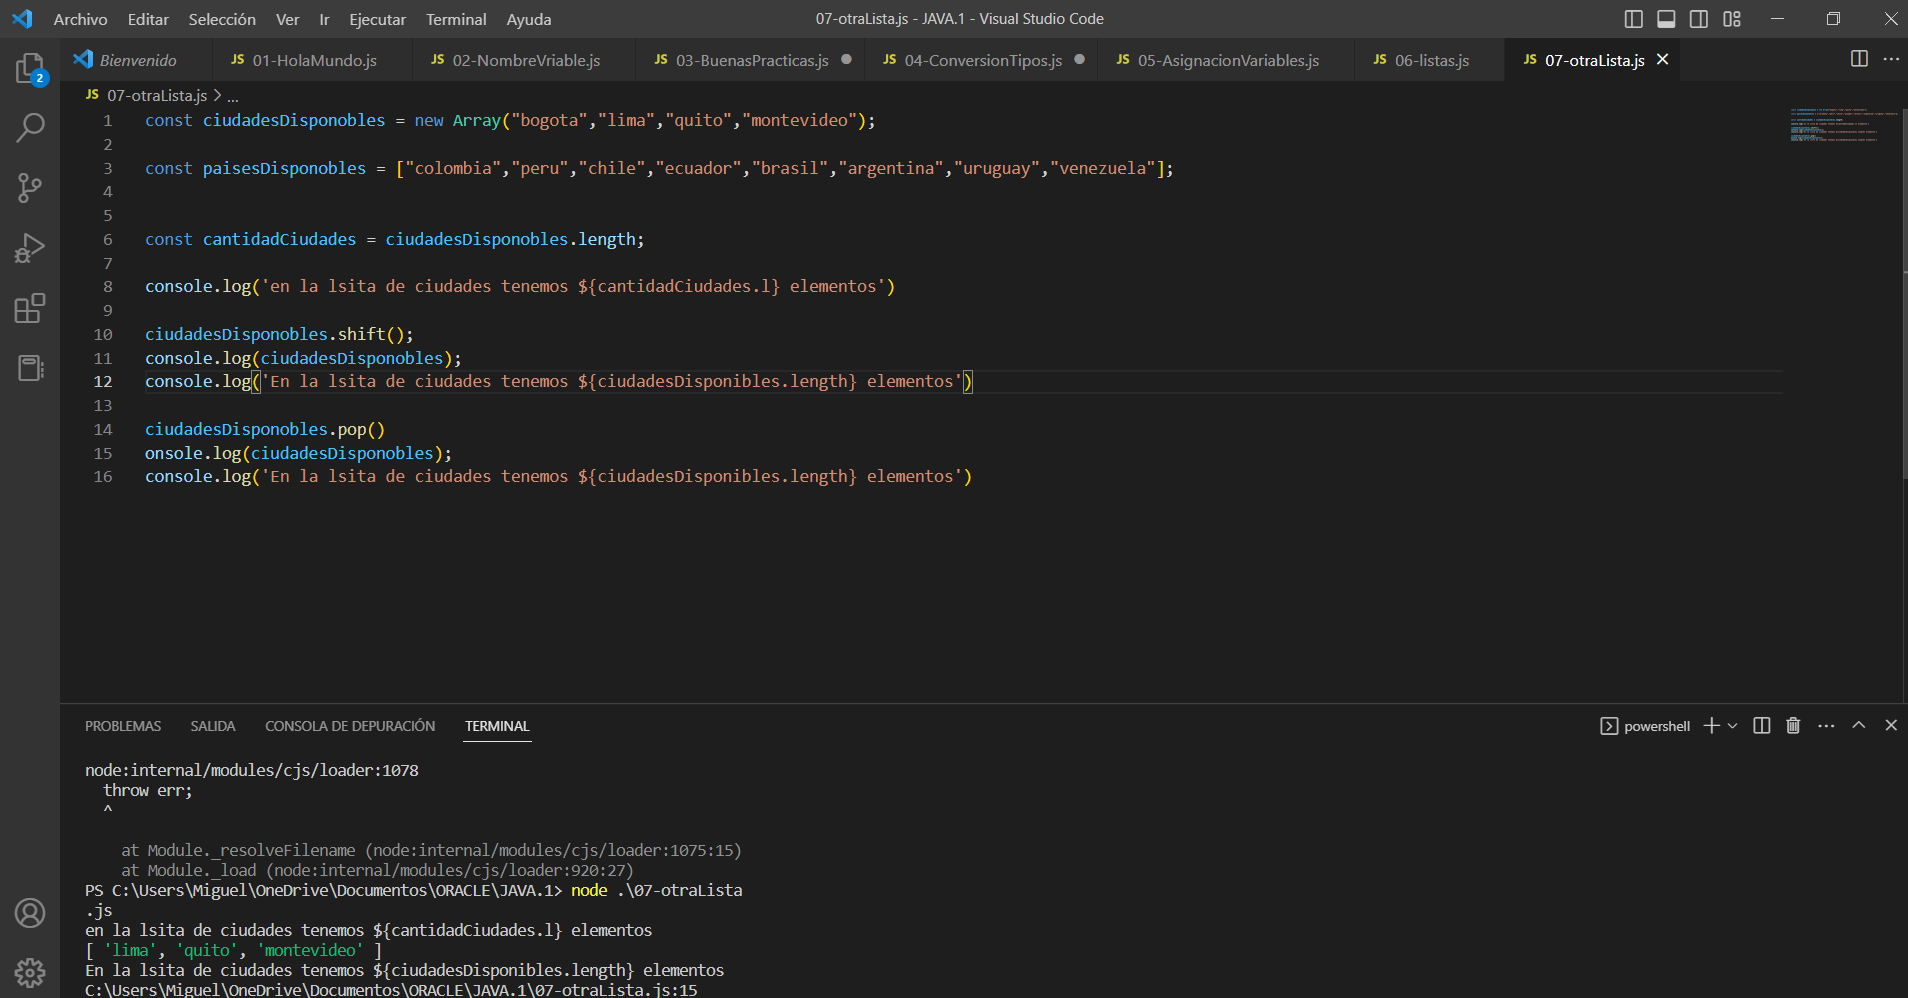Open terminal panel More Actions ellipsis
The image size is (1908, 998).
coord(1826,726)
